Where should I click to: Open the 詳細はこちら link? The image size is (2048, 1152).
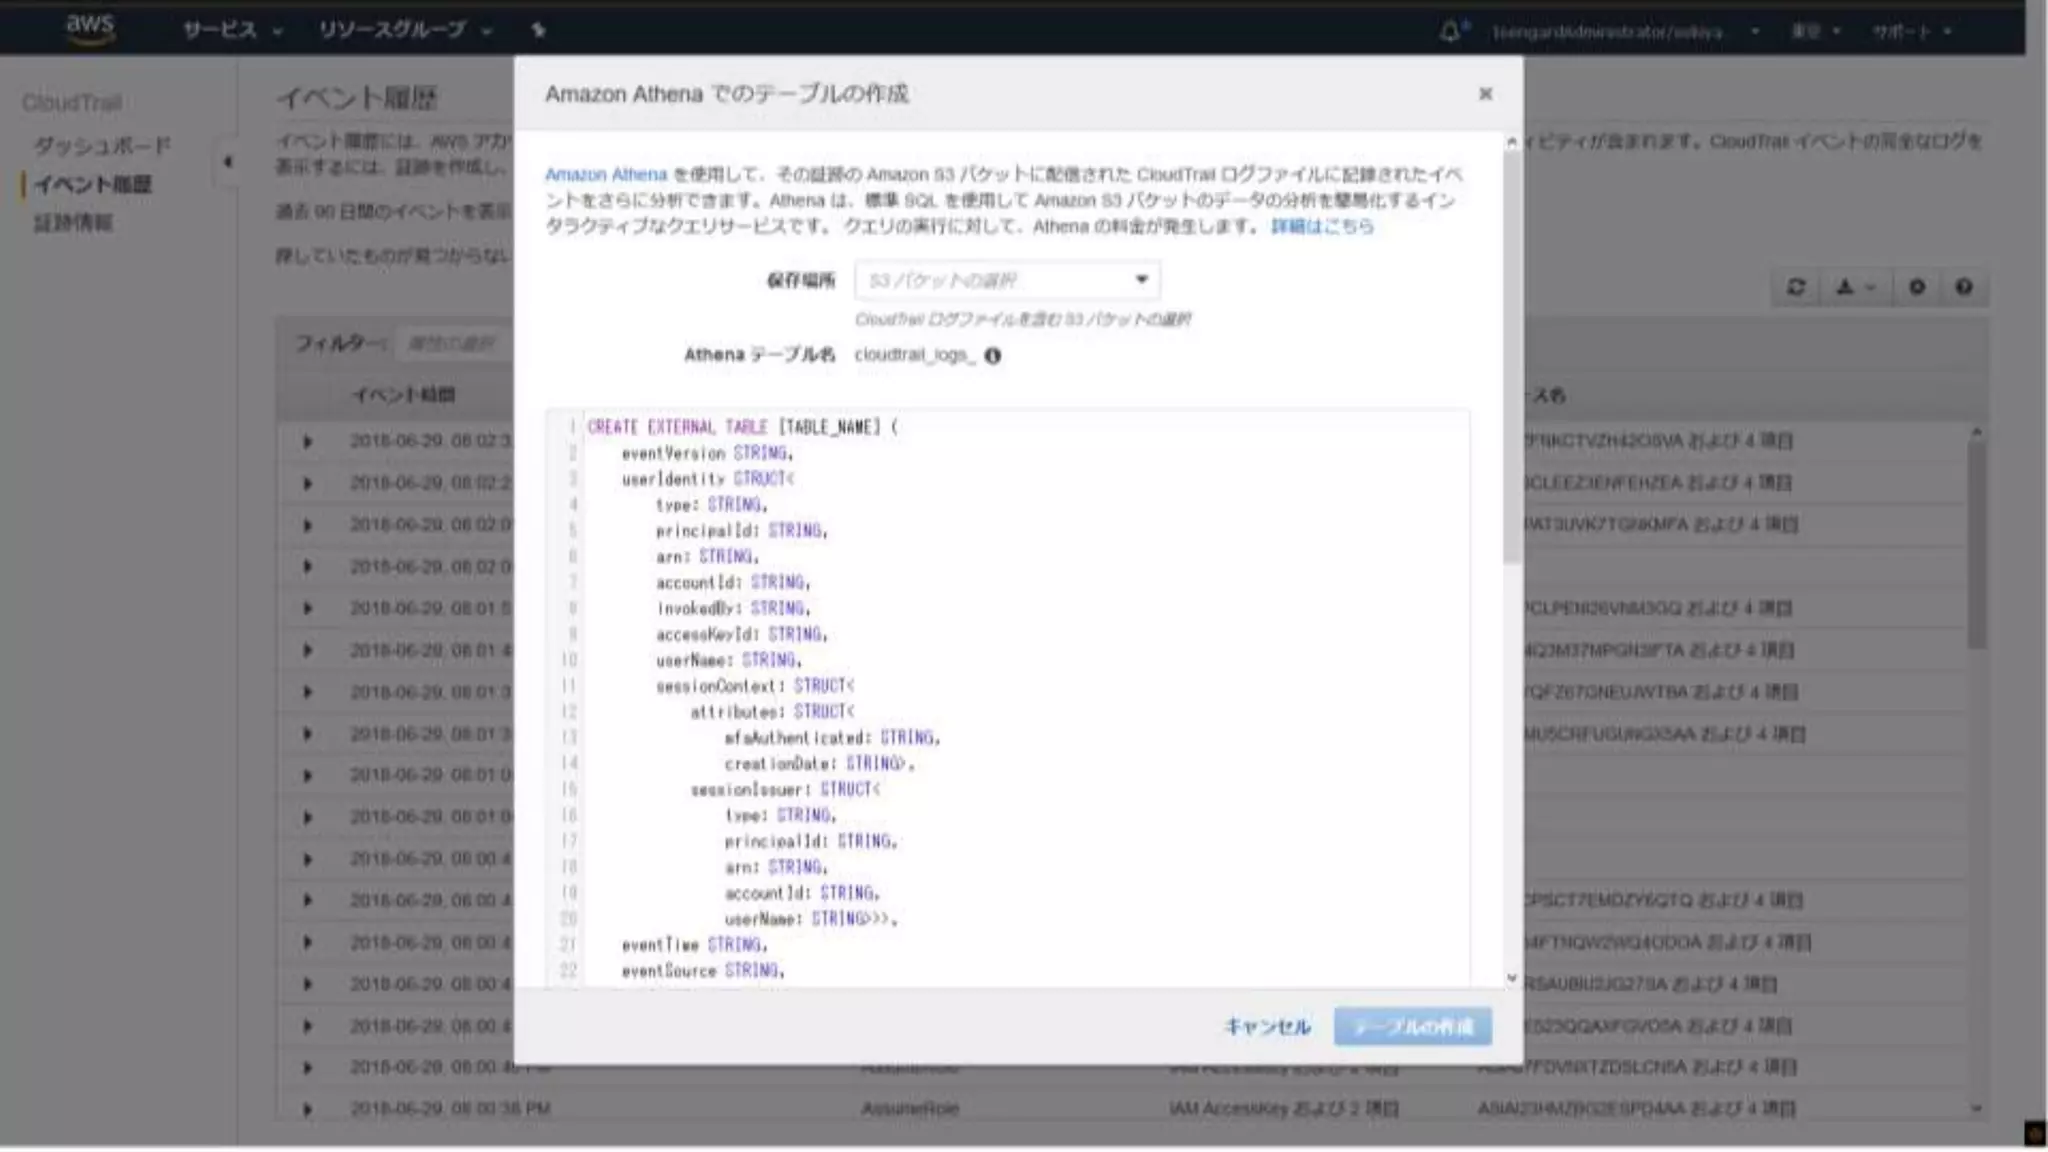point(1321,227)
